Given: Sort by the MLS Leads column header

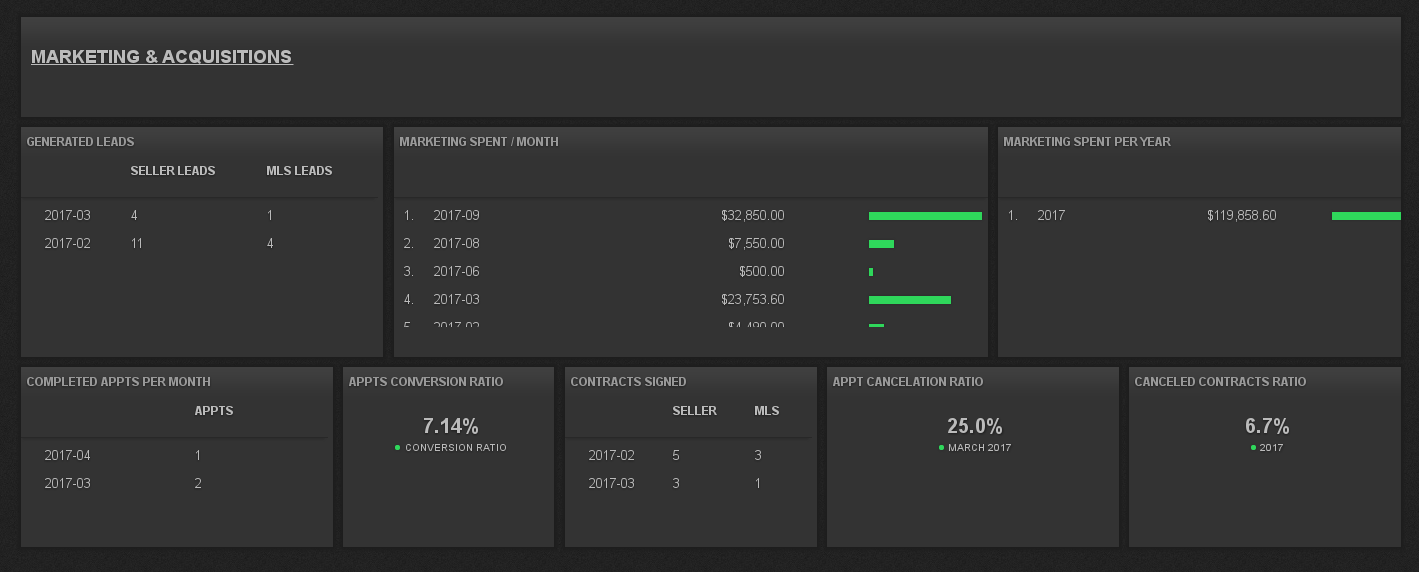Looking at the screenshot, I should pos(299,171).
